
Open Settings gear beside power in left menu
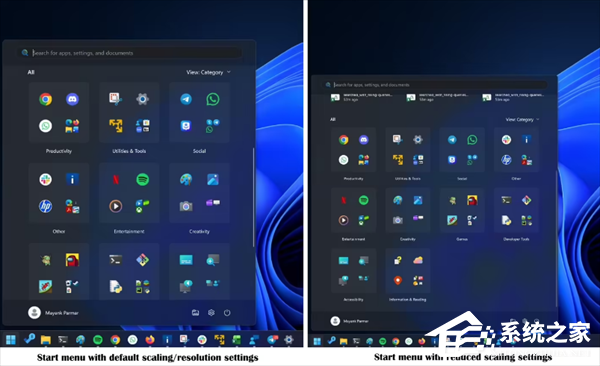pos(211,313)
